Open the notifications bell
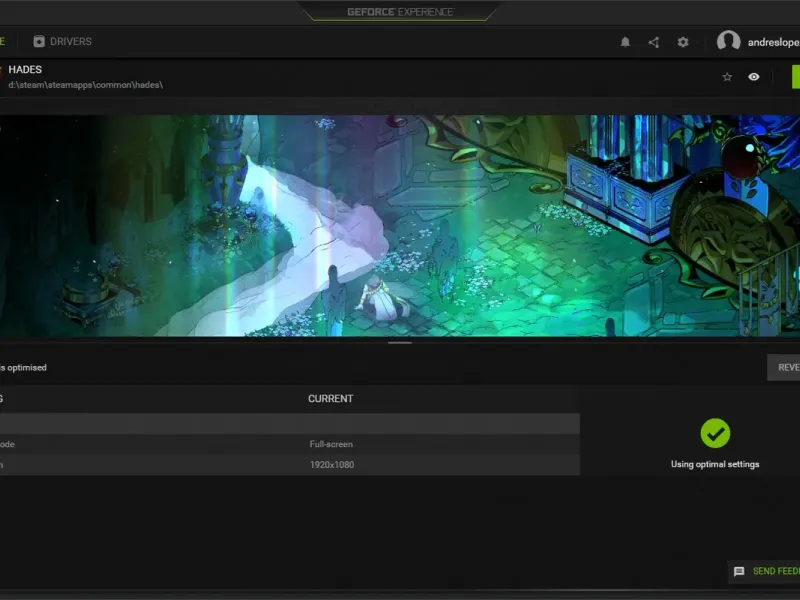The width and height of the screenshot is (800, 600). (625, 42)
